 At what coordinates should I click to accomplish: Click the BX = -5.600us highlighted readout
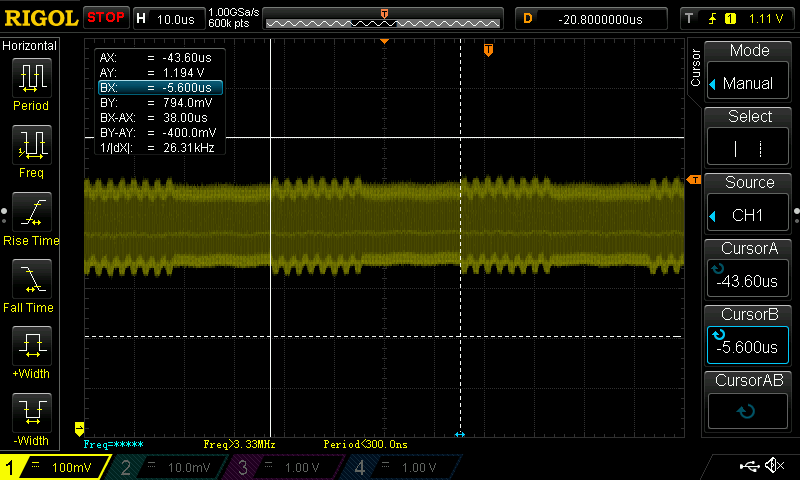[x=160, y=88]
